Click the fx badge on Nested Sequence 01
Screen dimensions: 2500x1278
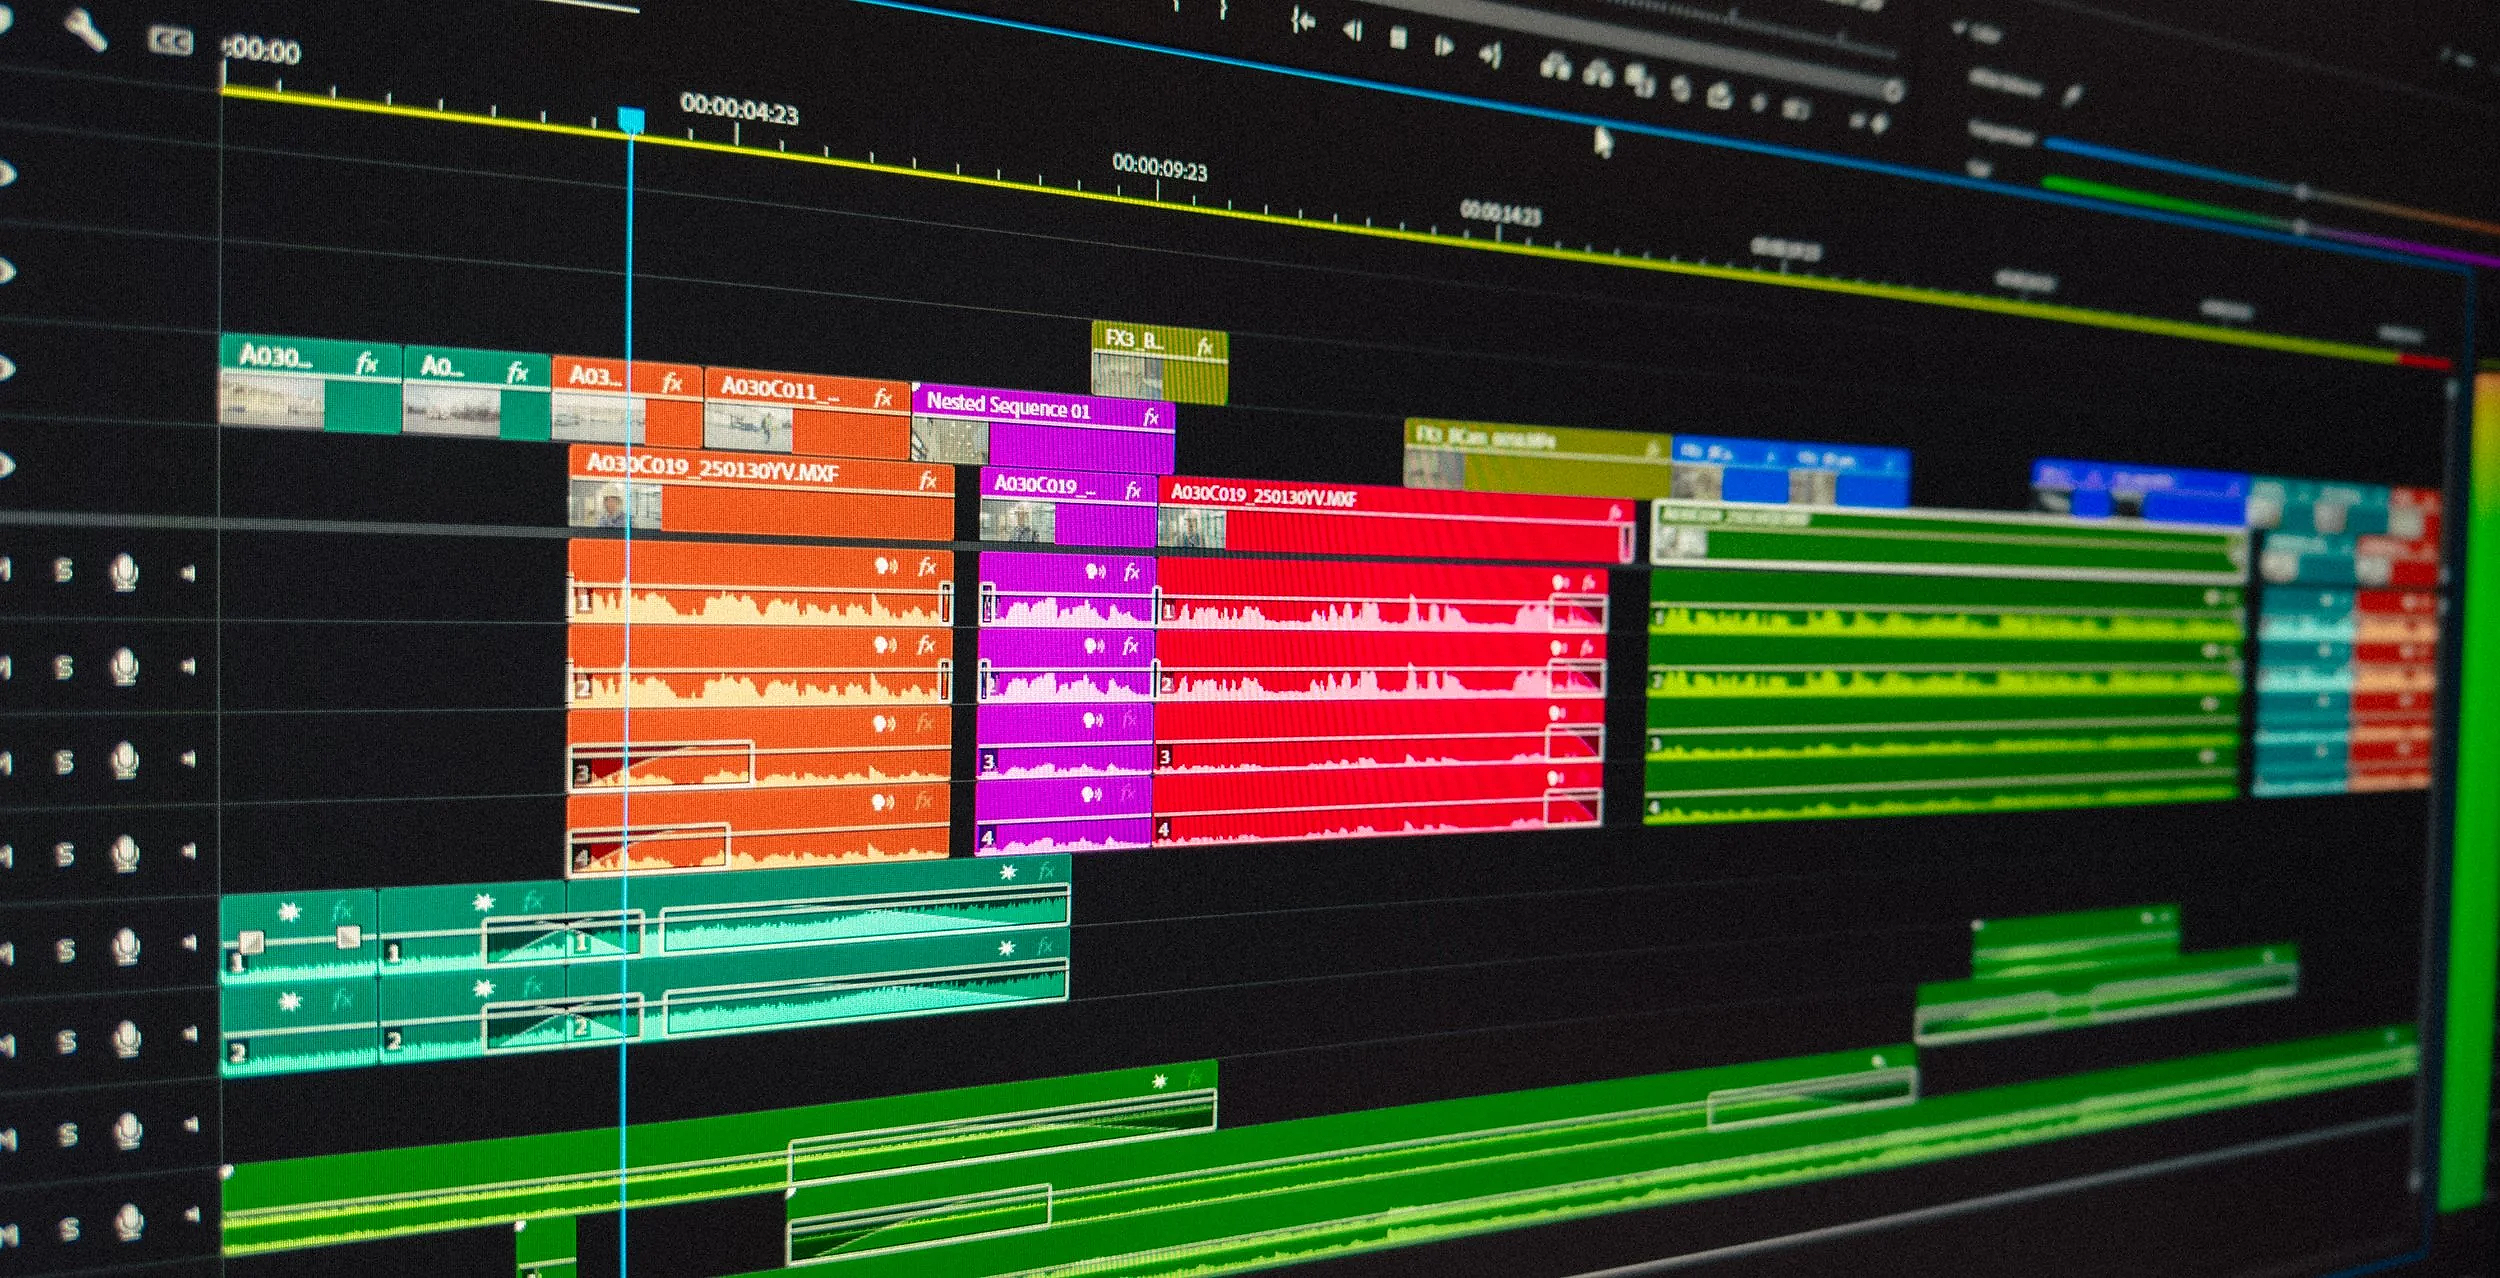tap(1150, 417)
